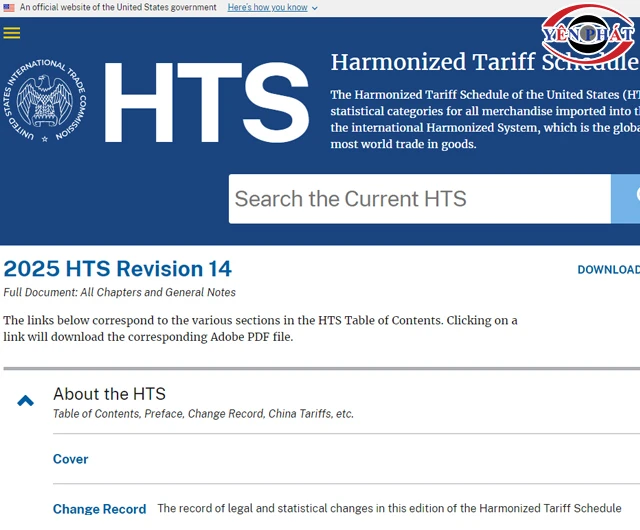Click the Harmonized Tariff Schedule banner title
The width and height of the screenshot is (640, 530).
click(484, 62)
